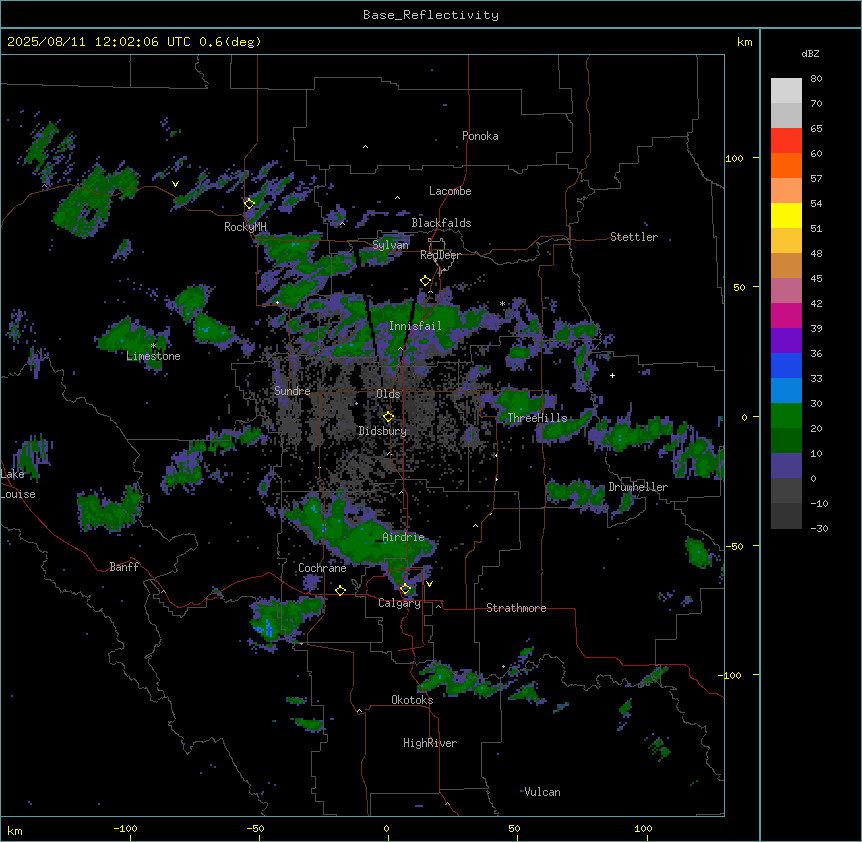The image size is (862, 842).
Task: Click the Sundre label
Action: click(292, 391)
